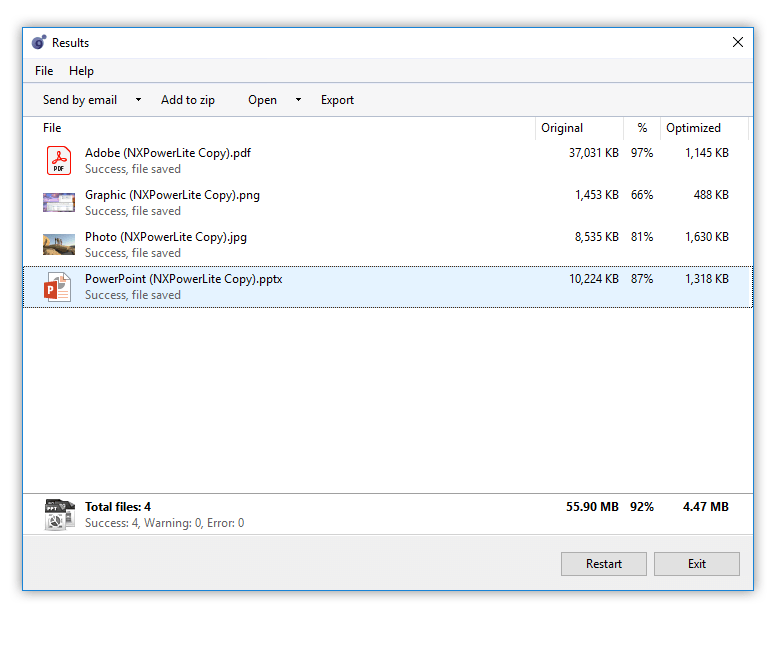Select PowerPoint (NXPowerLite Copy).pptx file name
The width and height of the screenshot is (776, 647).
coord(184,279)
